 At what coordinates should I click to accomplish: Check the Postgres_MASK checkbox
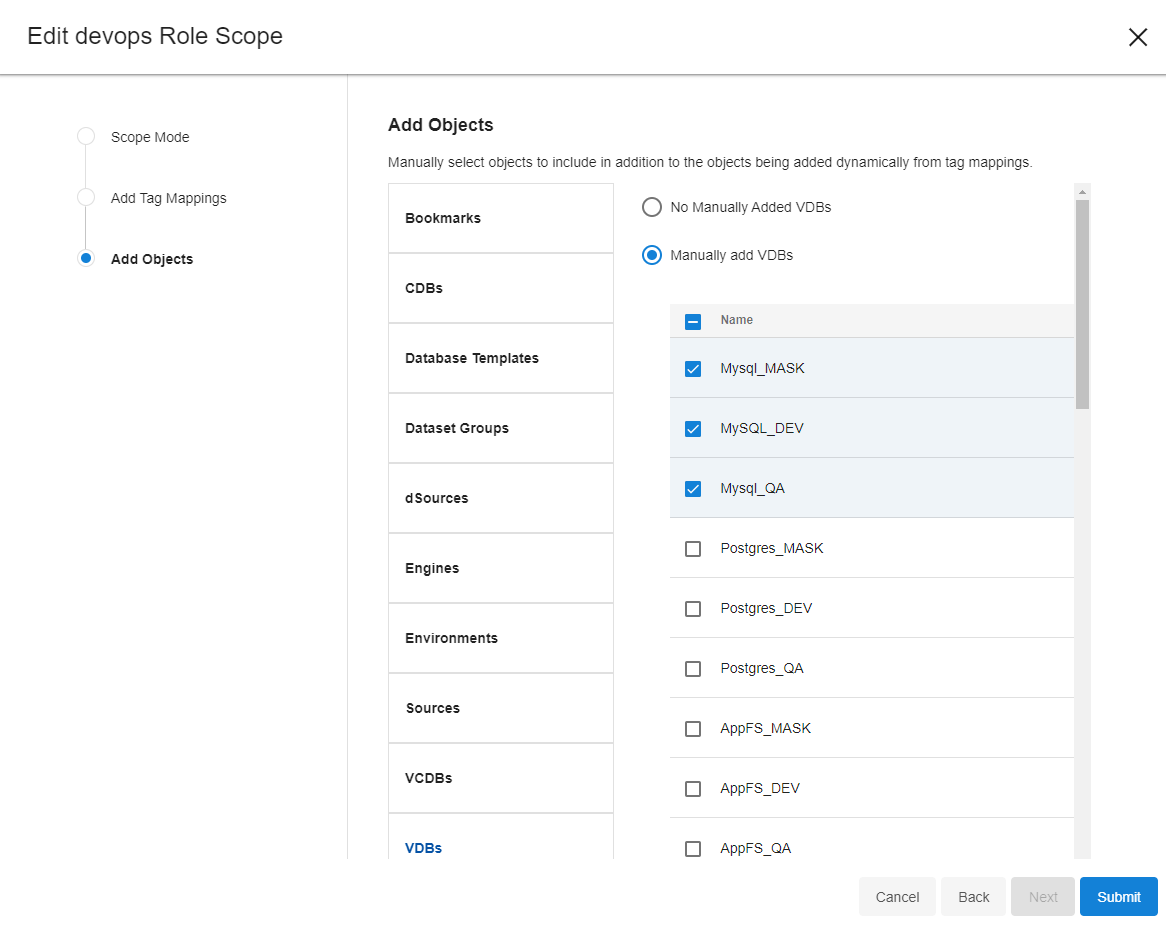point(693,549)
